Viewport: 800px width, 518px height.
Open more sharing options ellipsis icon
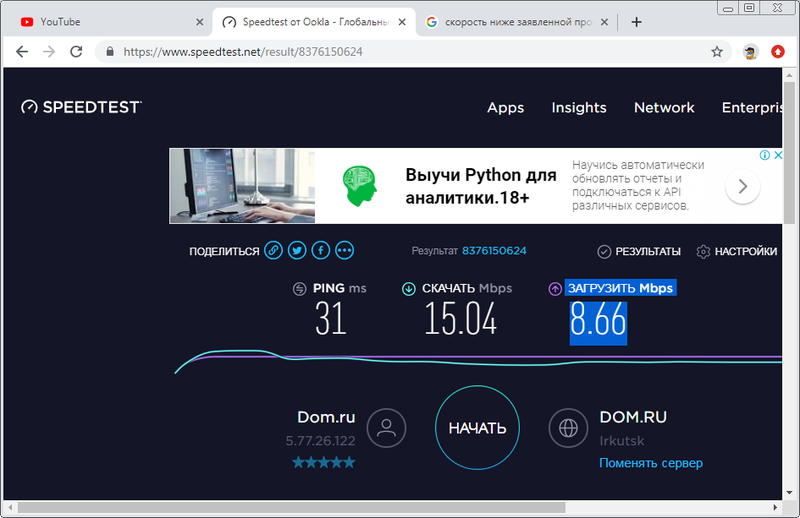click(x=345, y=251)
